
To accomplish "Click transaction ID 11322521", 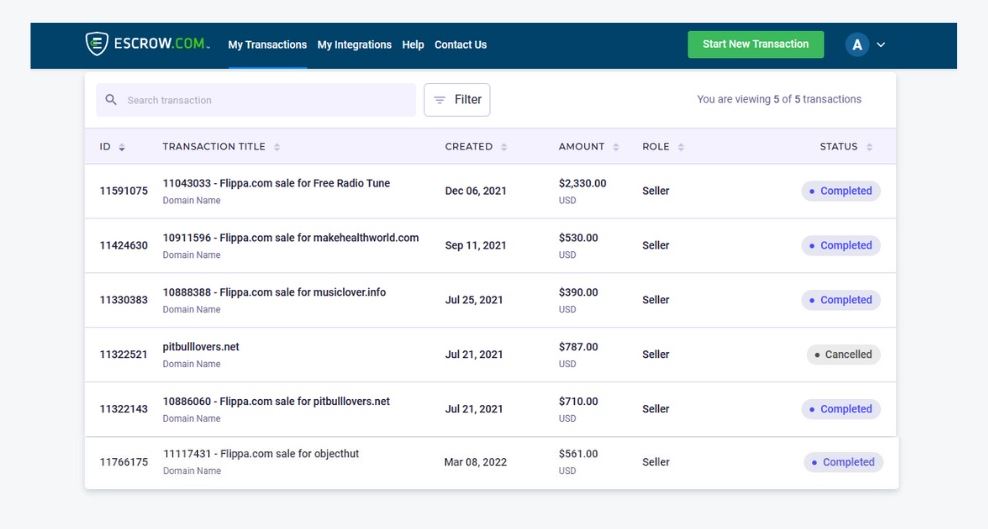I will (x=124, y=355).
